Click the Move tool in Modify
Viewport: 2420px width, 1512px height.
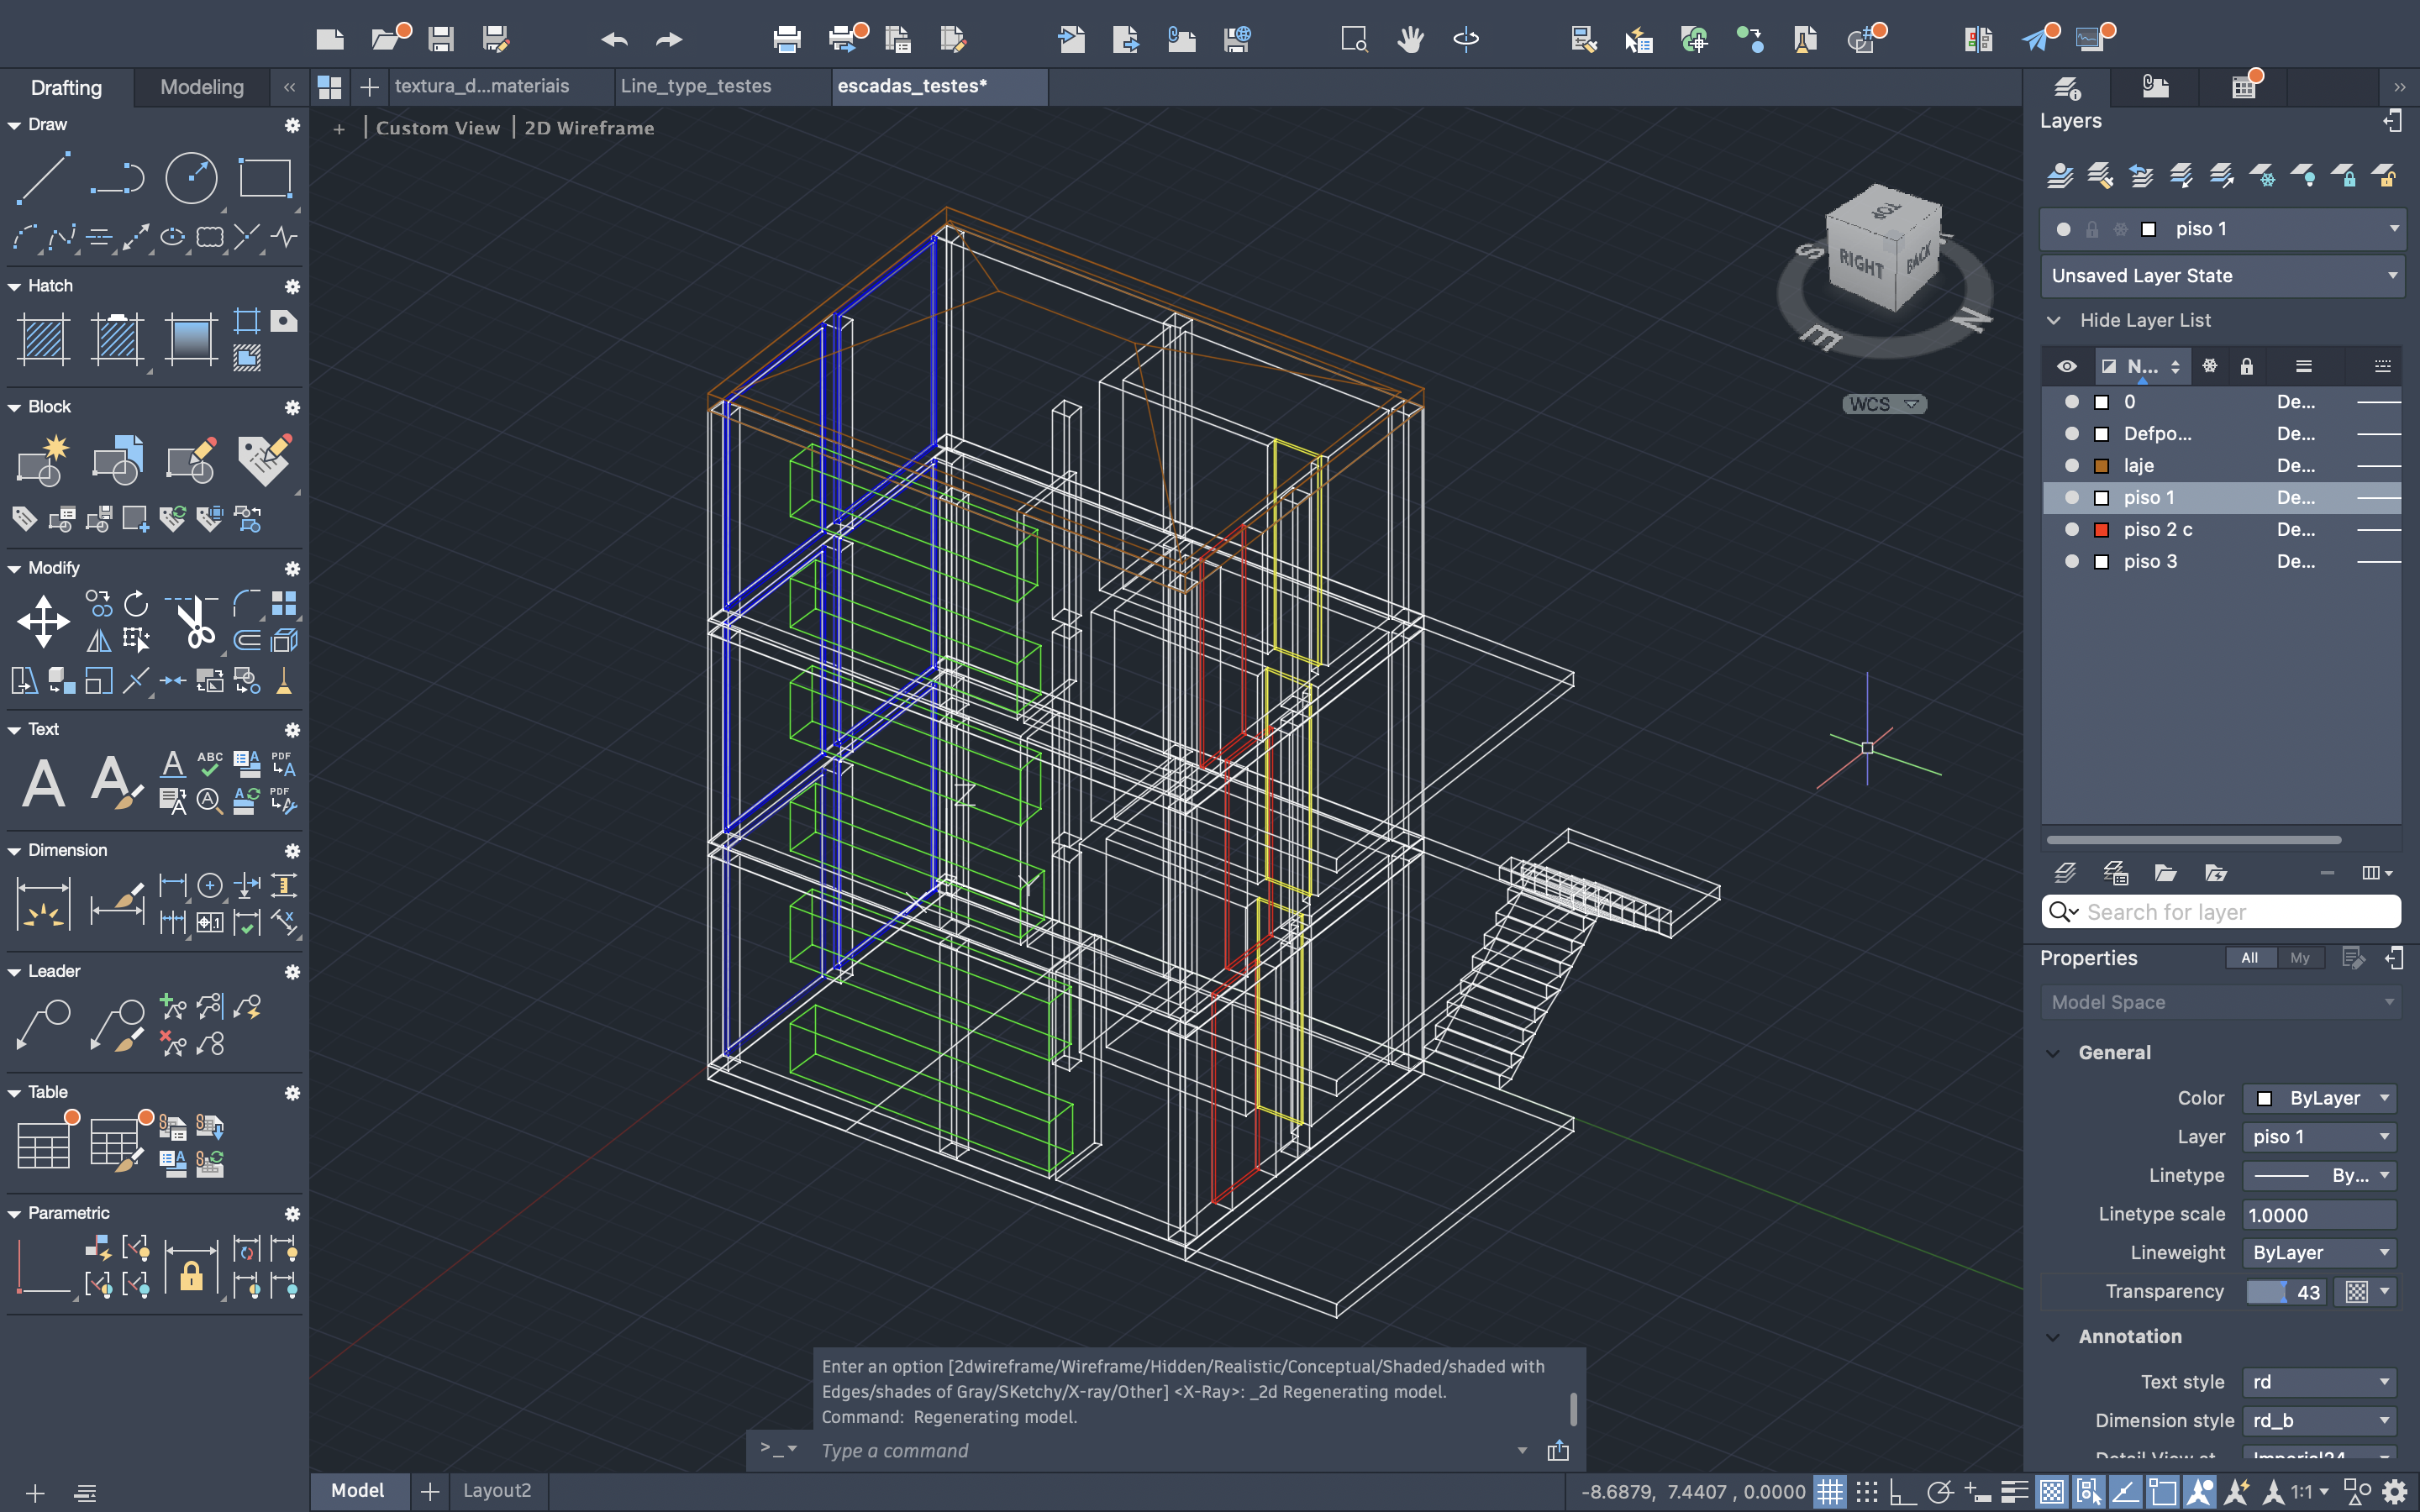(43, 621)
